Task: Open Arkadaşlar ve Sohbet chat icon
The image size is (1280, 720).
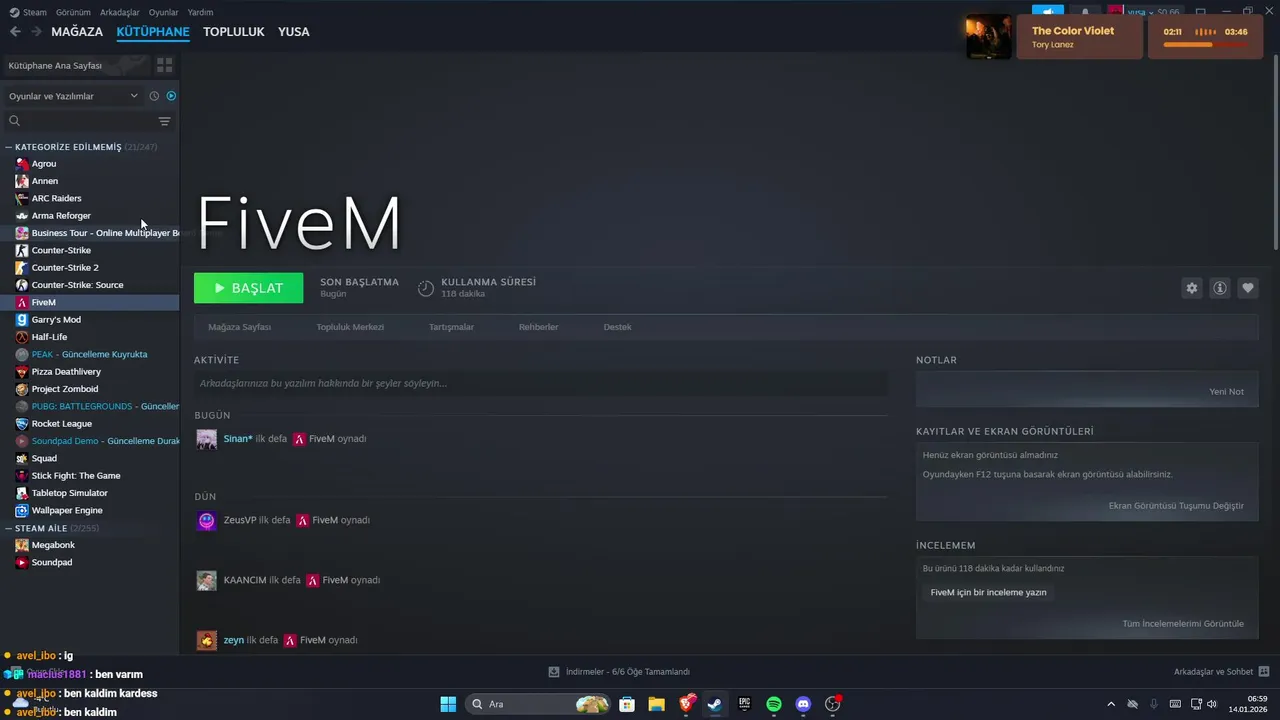Action: tap(1264, 672)
